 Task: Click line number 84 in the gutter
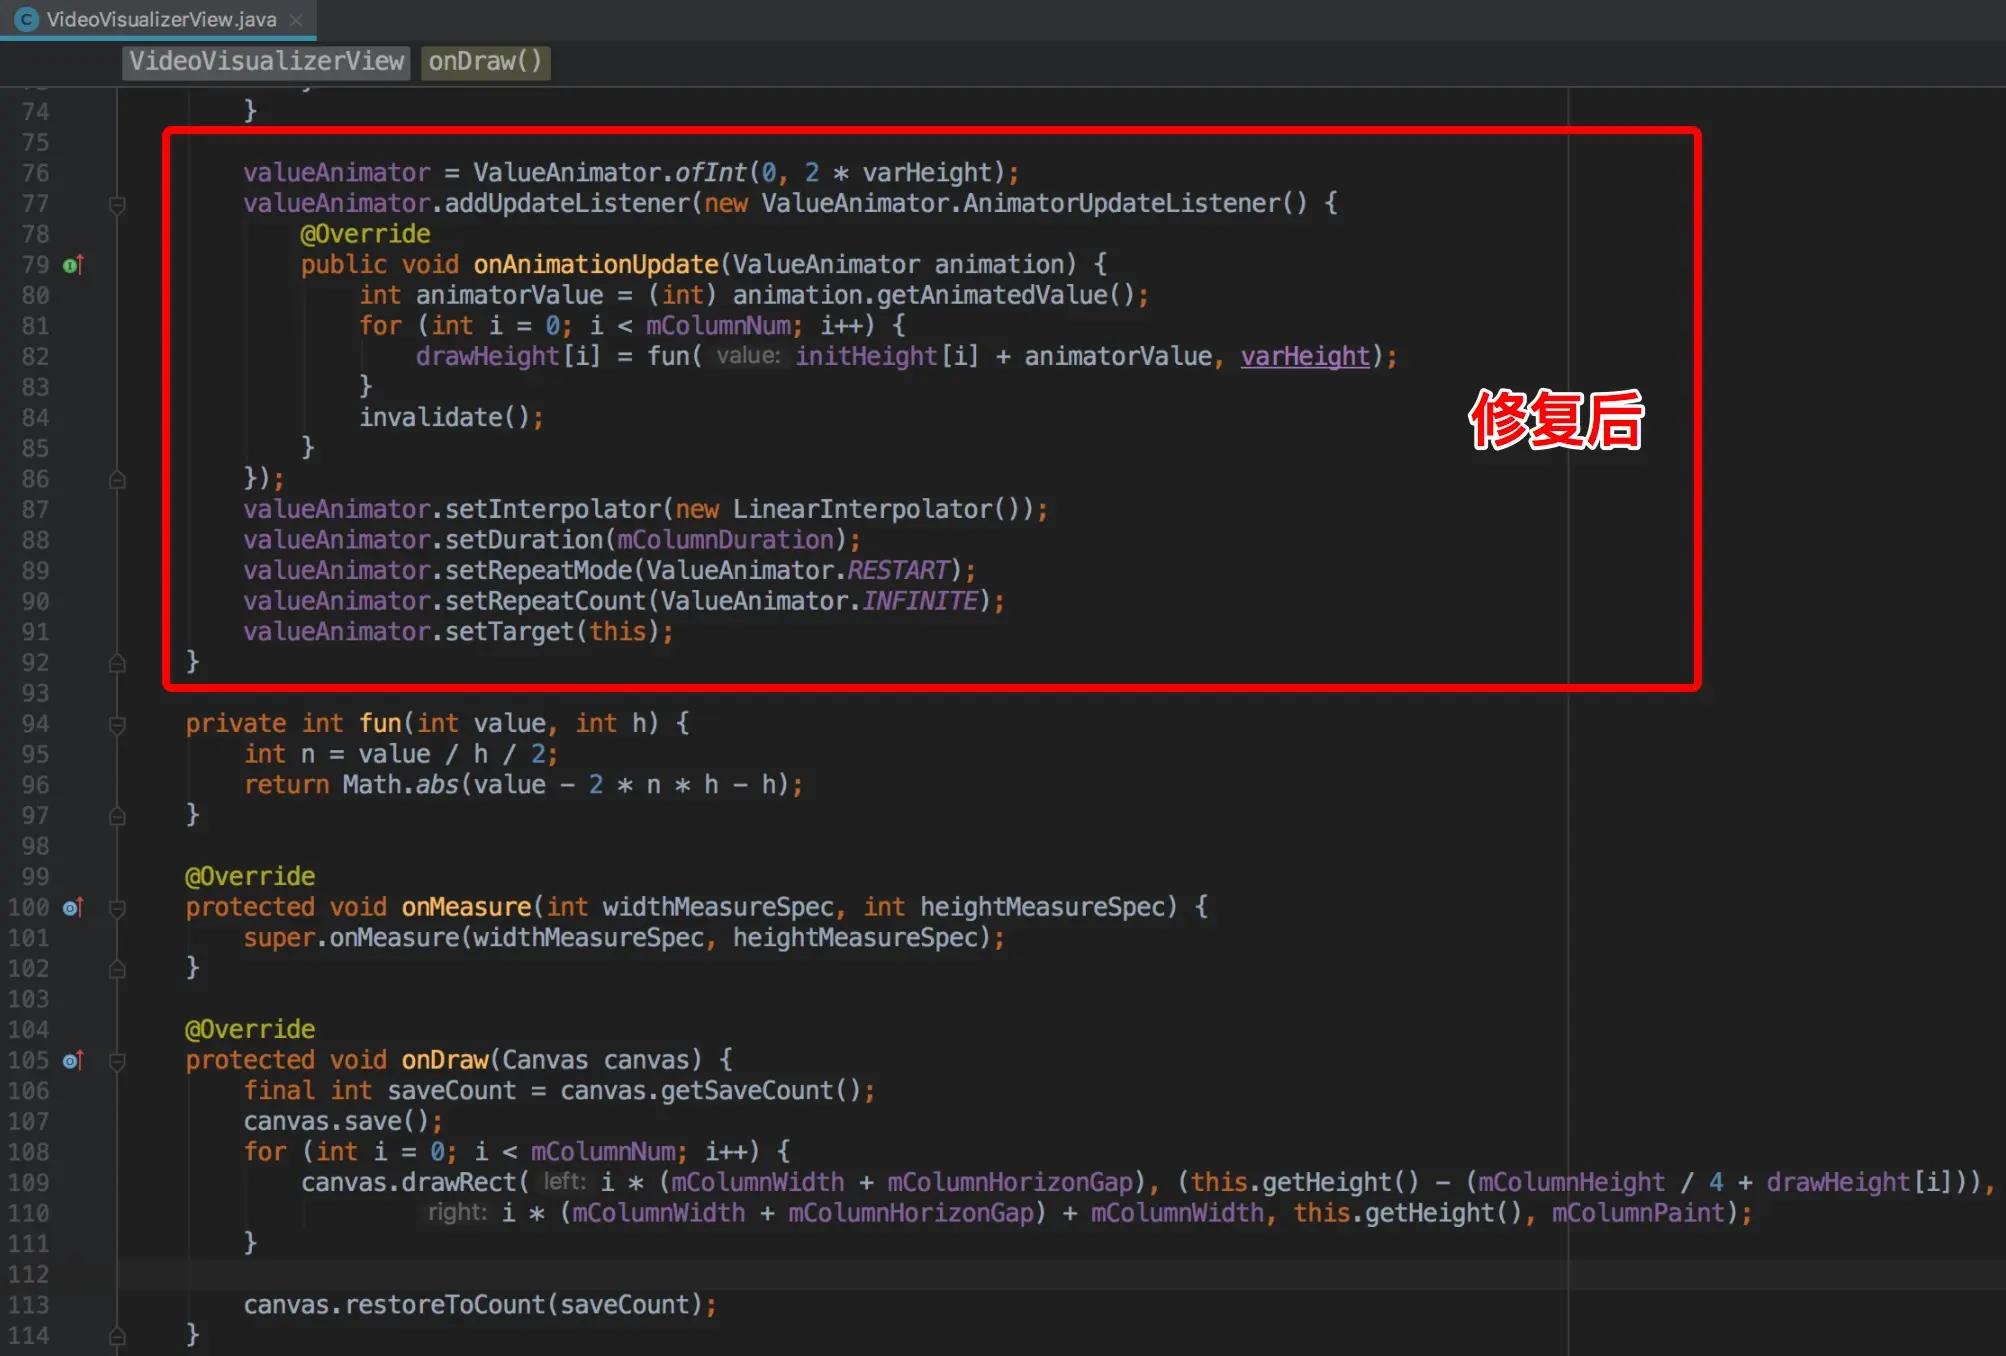pos(35,418)
